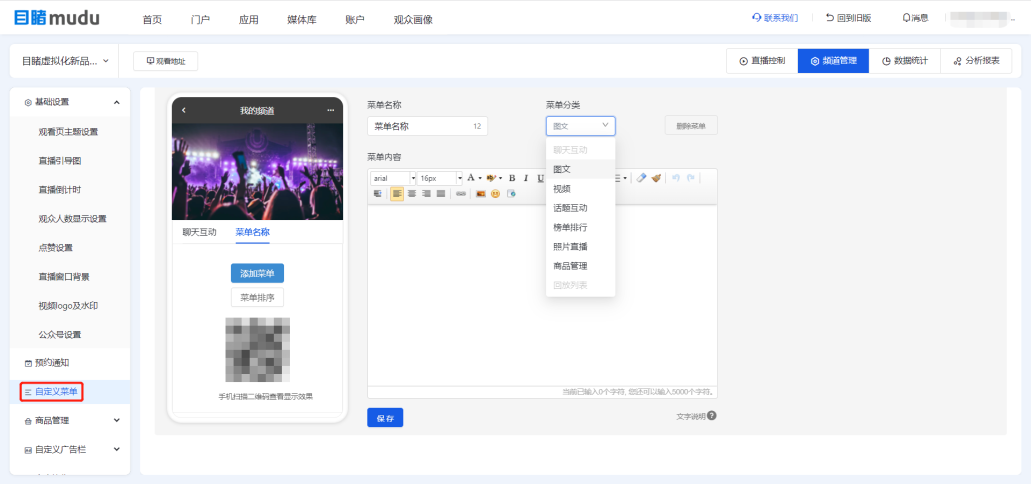Click the format painter brush icon
The image size is (1031, 484).
(656, 178)
